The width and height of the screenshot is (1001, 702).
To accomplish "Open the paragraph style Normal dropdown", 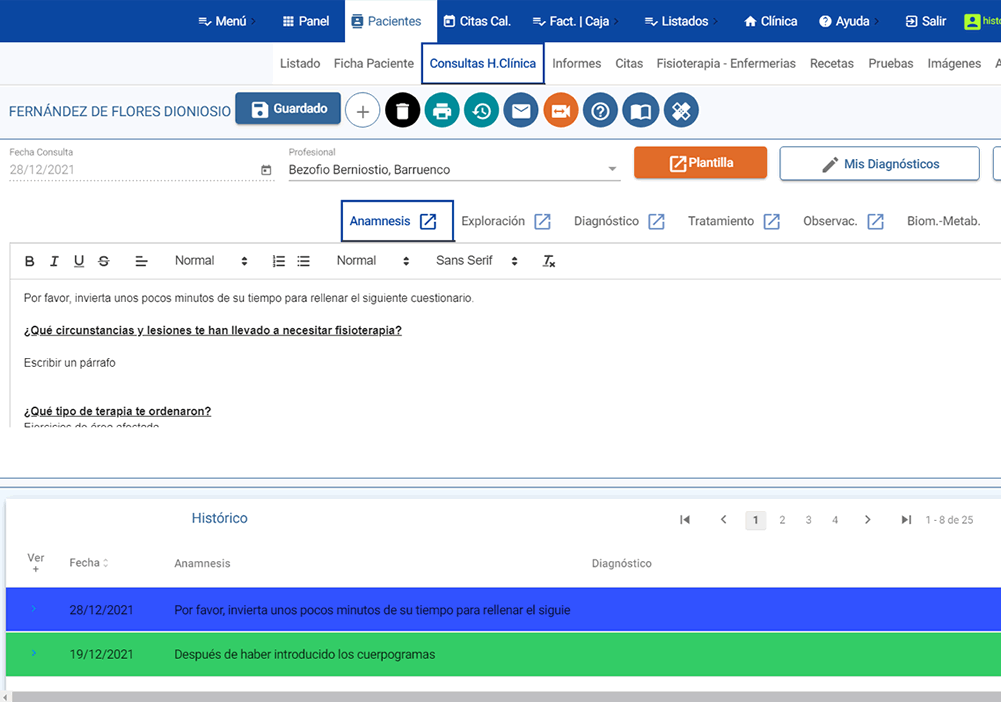I will pyautogui.click(x=210, y=261).
